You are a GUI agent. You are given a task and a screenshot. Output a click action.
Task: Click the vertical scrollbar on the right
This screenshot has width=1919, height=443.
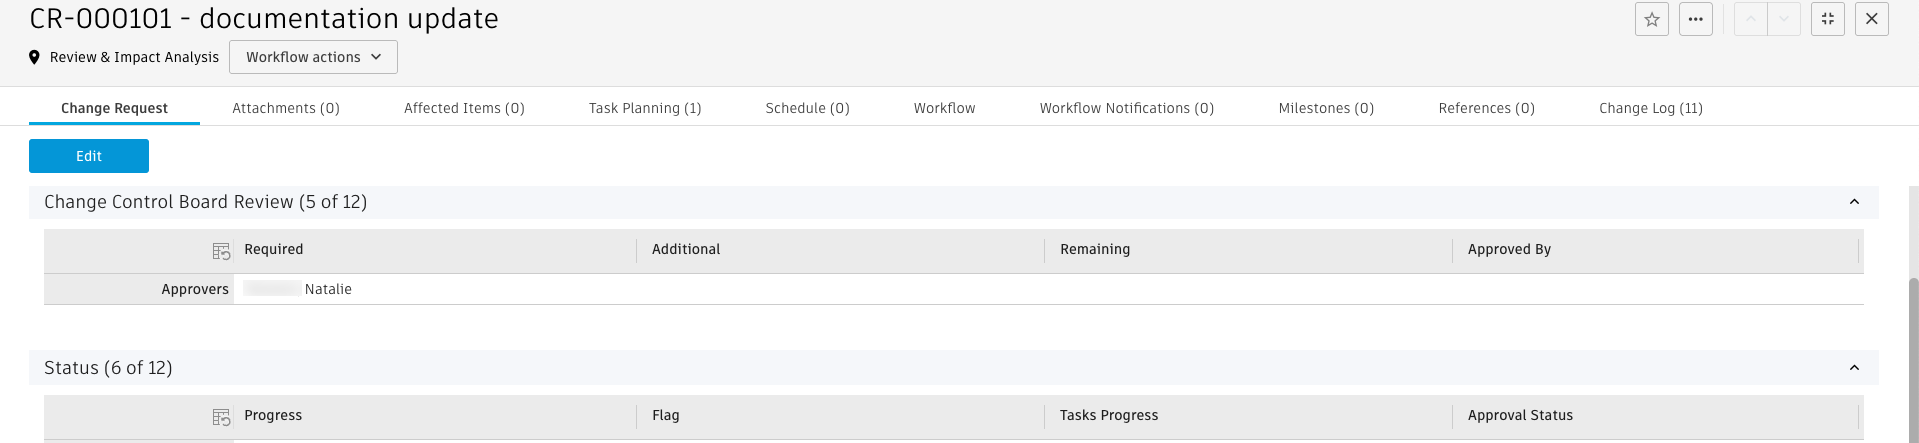tap(1913, 350)
